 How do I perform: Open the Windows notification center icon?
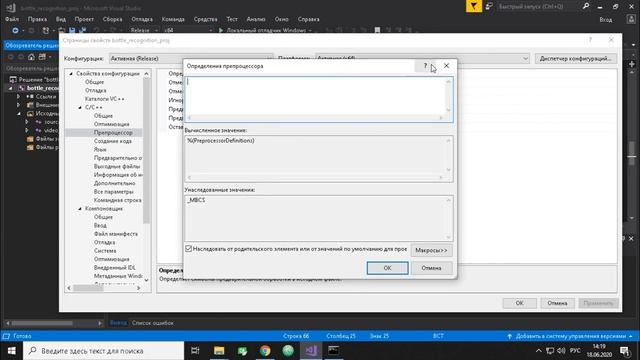(624, 351)
